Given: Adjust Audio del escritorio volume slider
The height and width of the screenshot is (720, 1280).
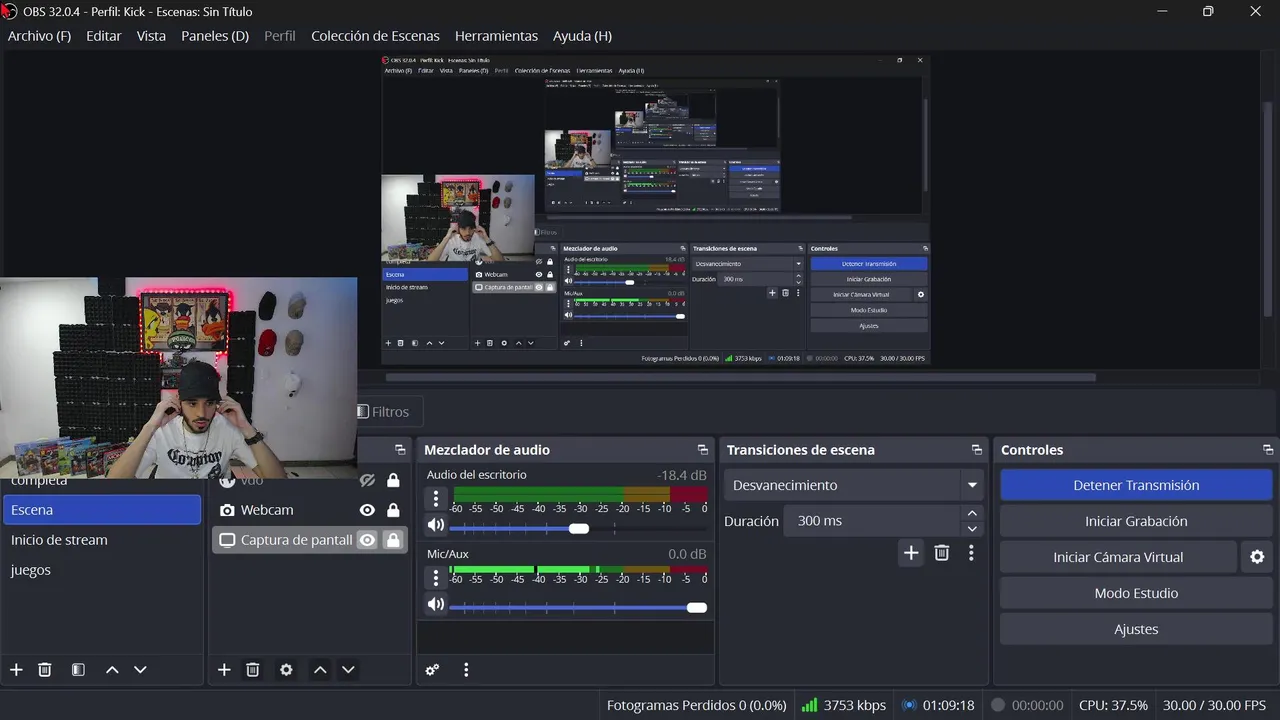Looking at the screenshot, I should point(578,528).
